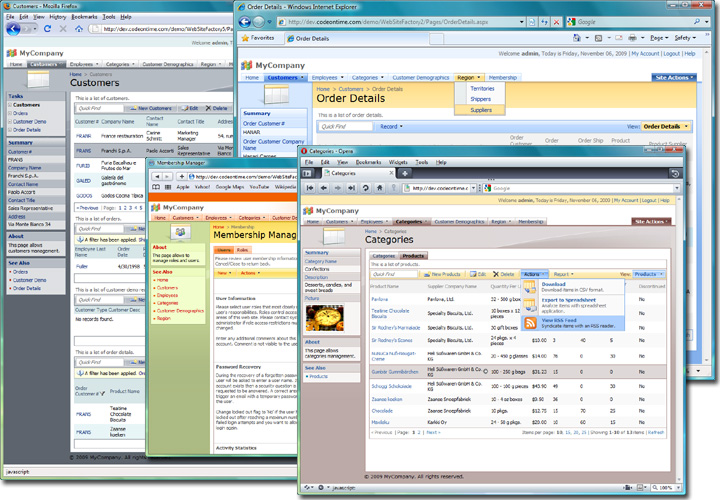
Task: Click the Internet Explorer back button
Action: pyautogui.click(x=245, y=22)
